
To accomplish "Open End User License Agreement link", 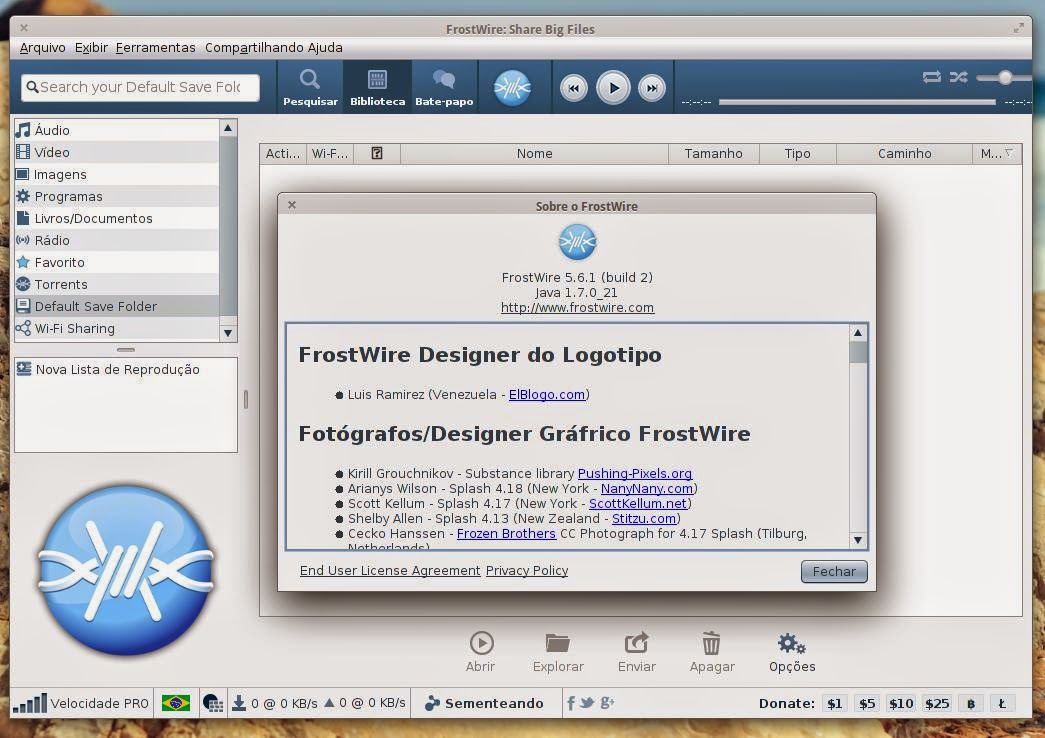I will (x=390, y=571).
